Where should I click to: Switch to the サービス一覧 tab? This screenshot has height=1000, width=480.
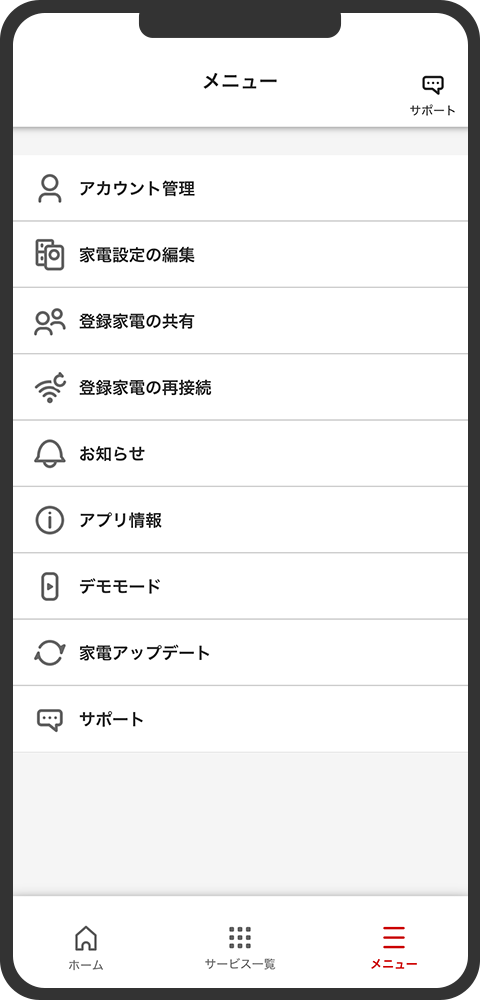point(240,948)
